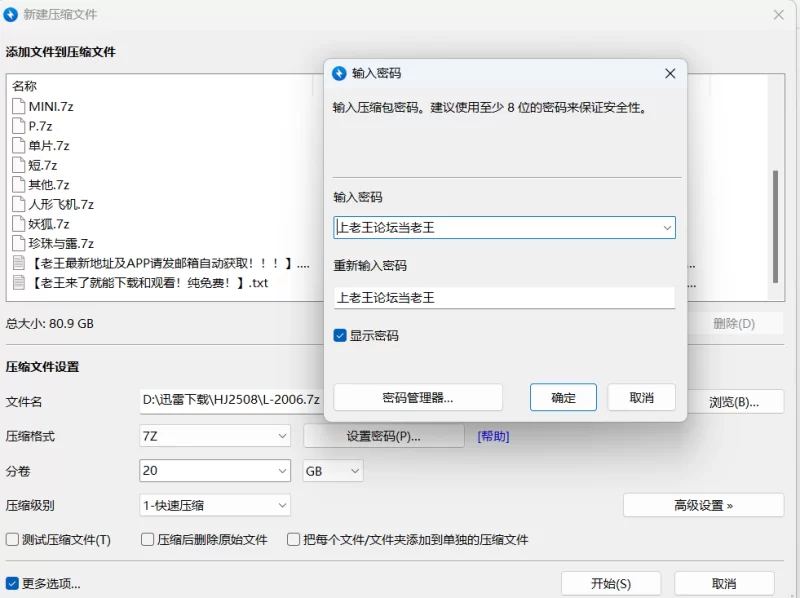Expand the 输入密码 history dropdown arrow
The height and width of the screenshot is (598, 800).
coord(666,228)
